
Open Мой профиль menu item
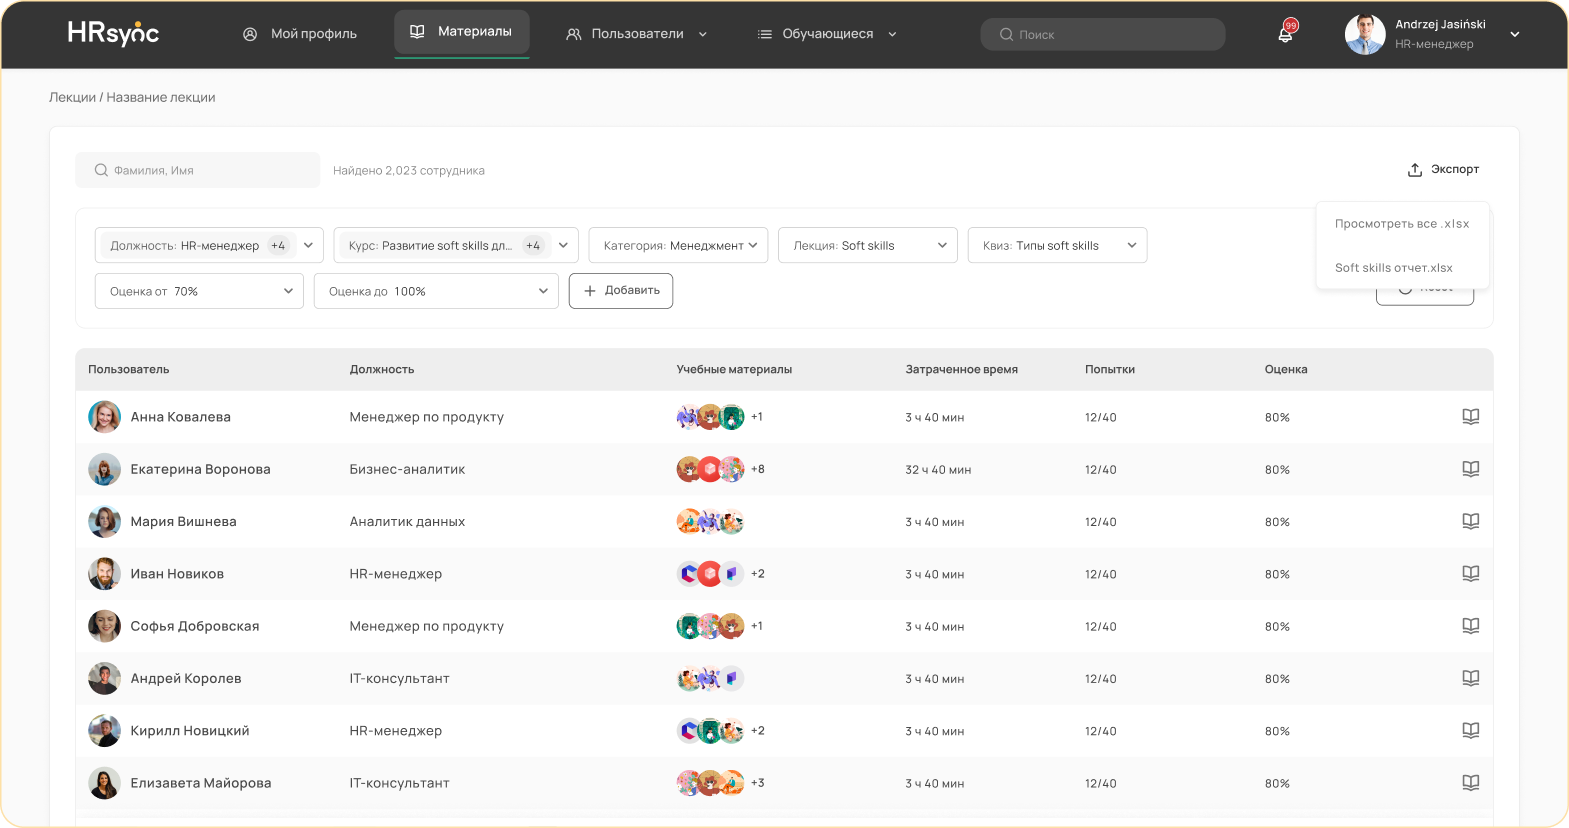[300, 34]
